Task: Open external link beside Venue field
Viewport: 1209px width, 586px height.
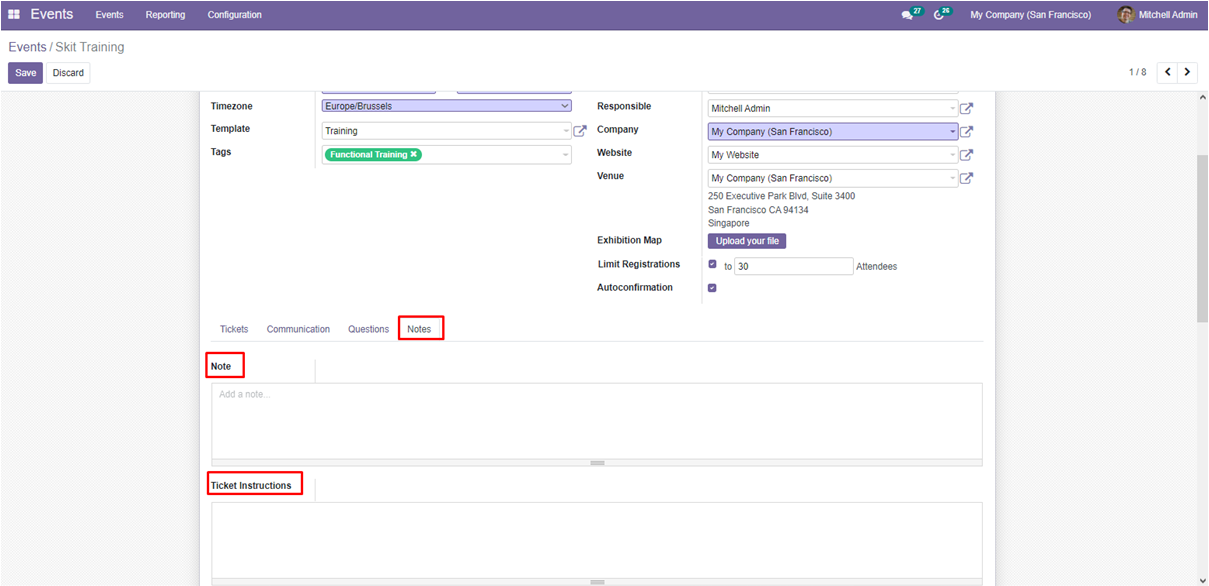Action: click(966, 178)
